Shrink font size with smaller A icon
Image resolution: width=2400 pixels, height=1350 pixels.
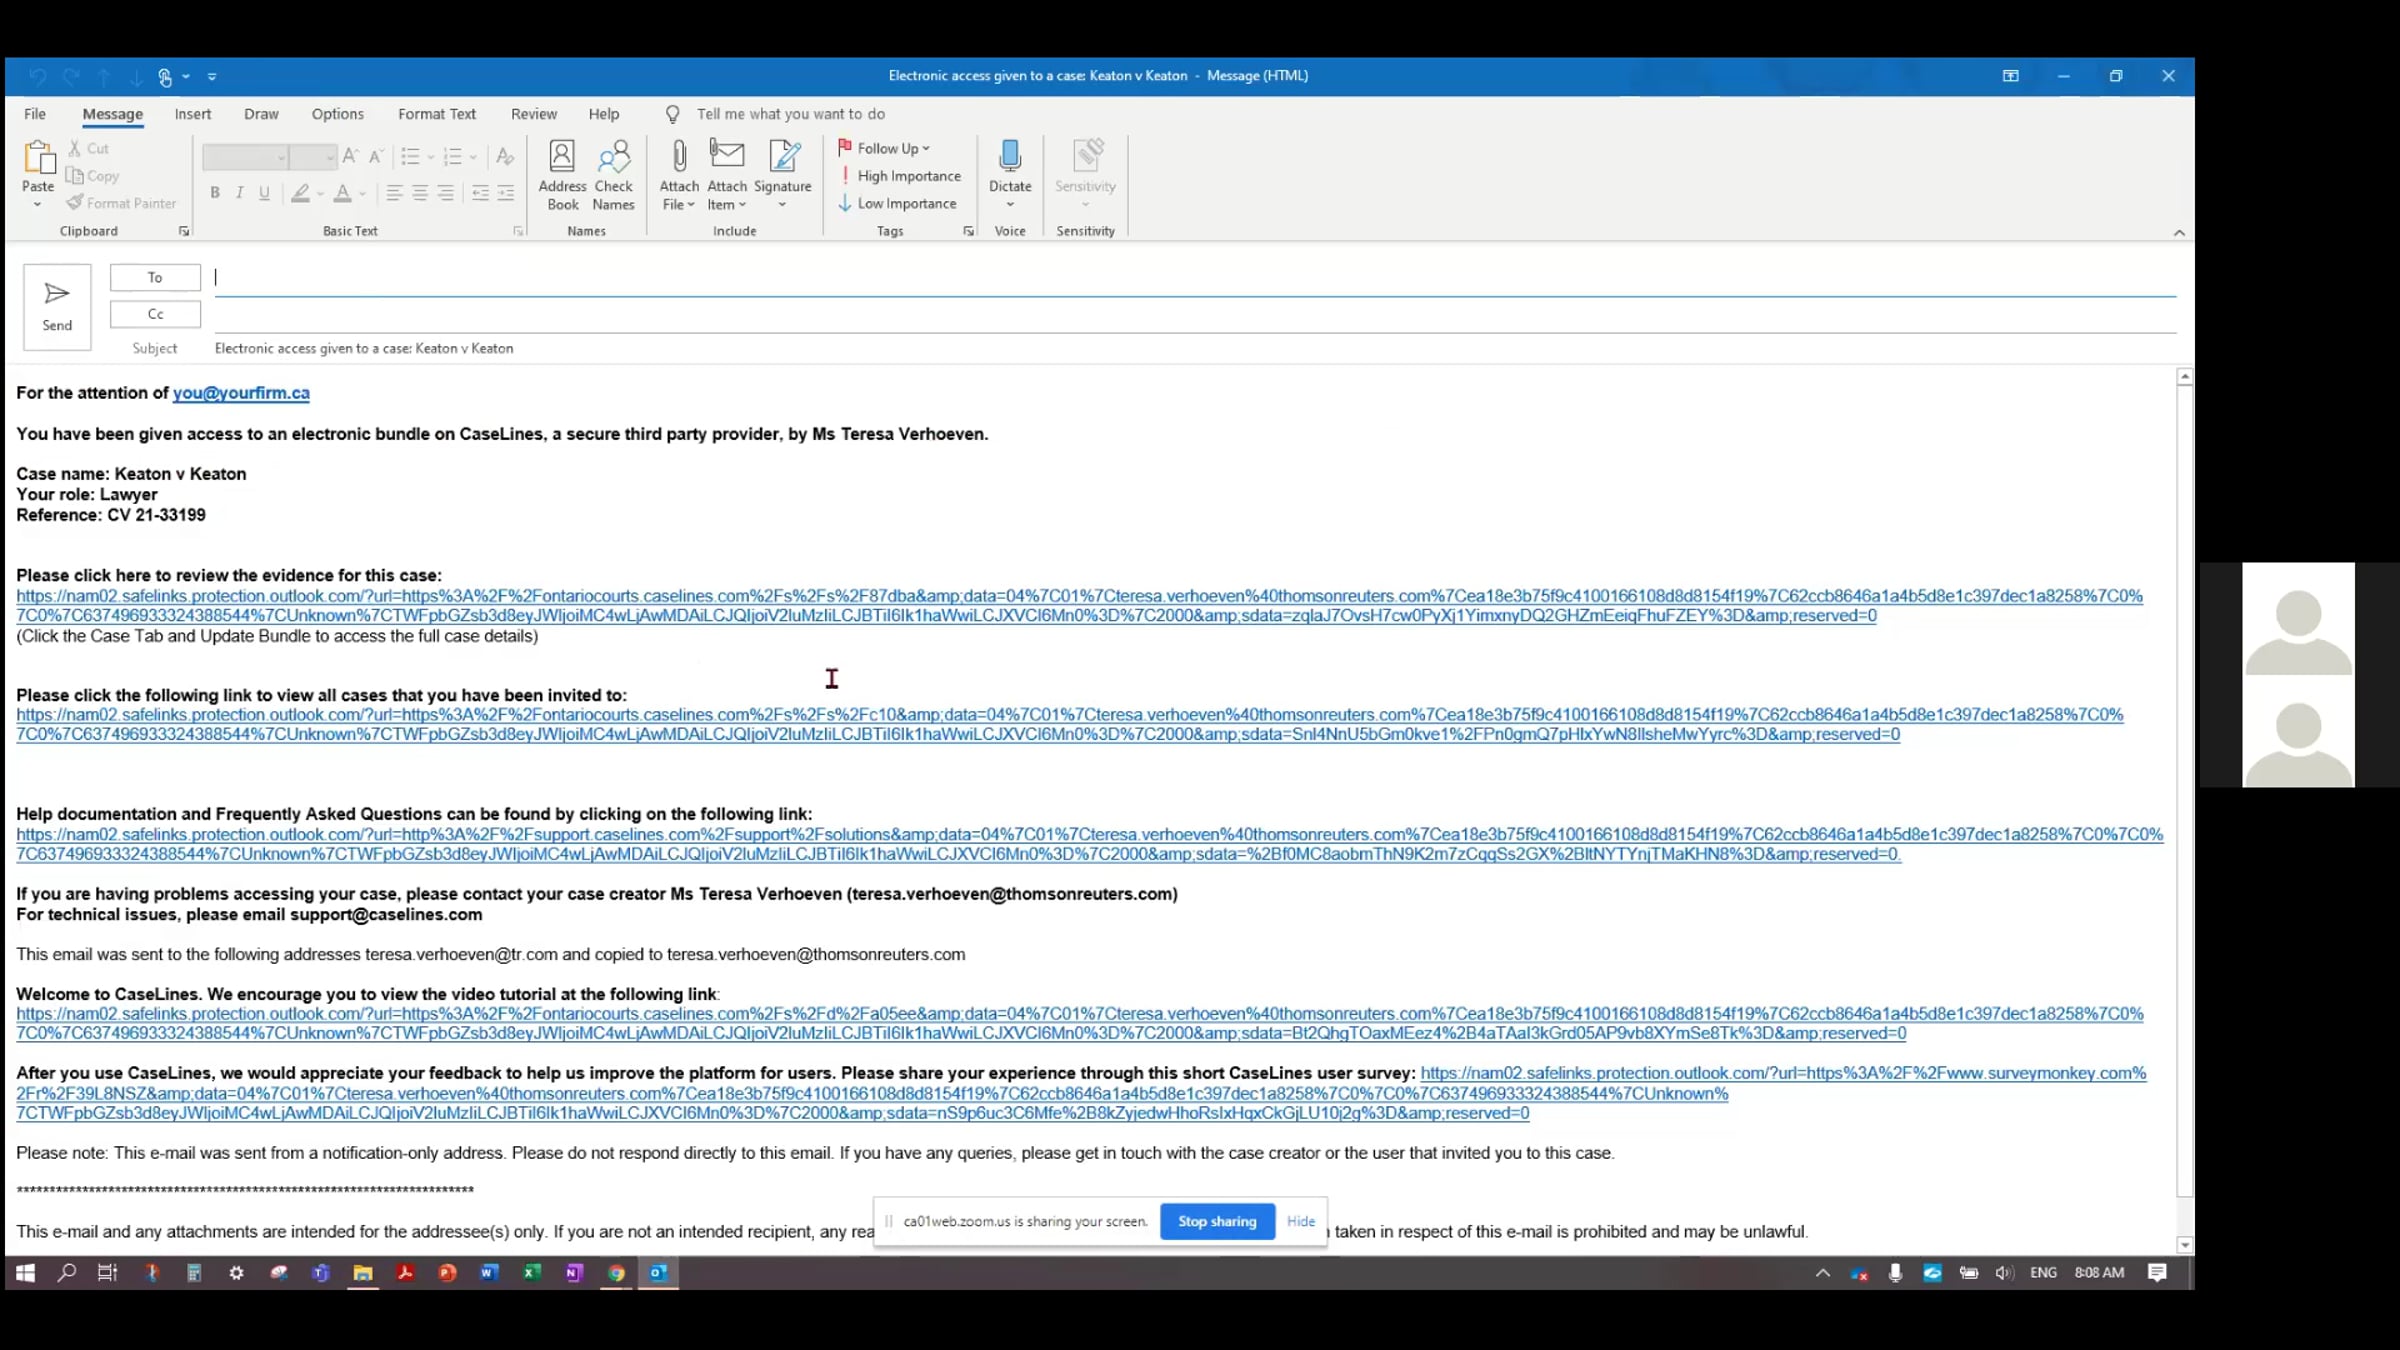pos(376,156)
